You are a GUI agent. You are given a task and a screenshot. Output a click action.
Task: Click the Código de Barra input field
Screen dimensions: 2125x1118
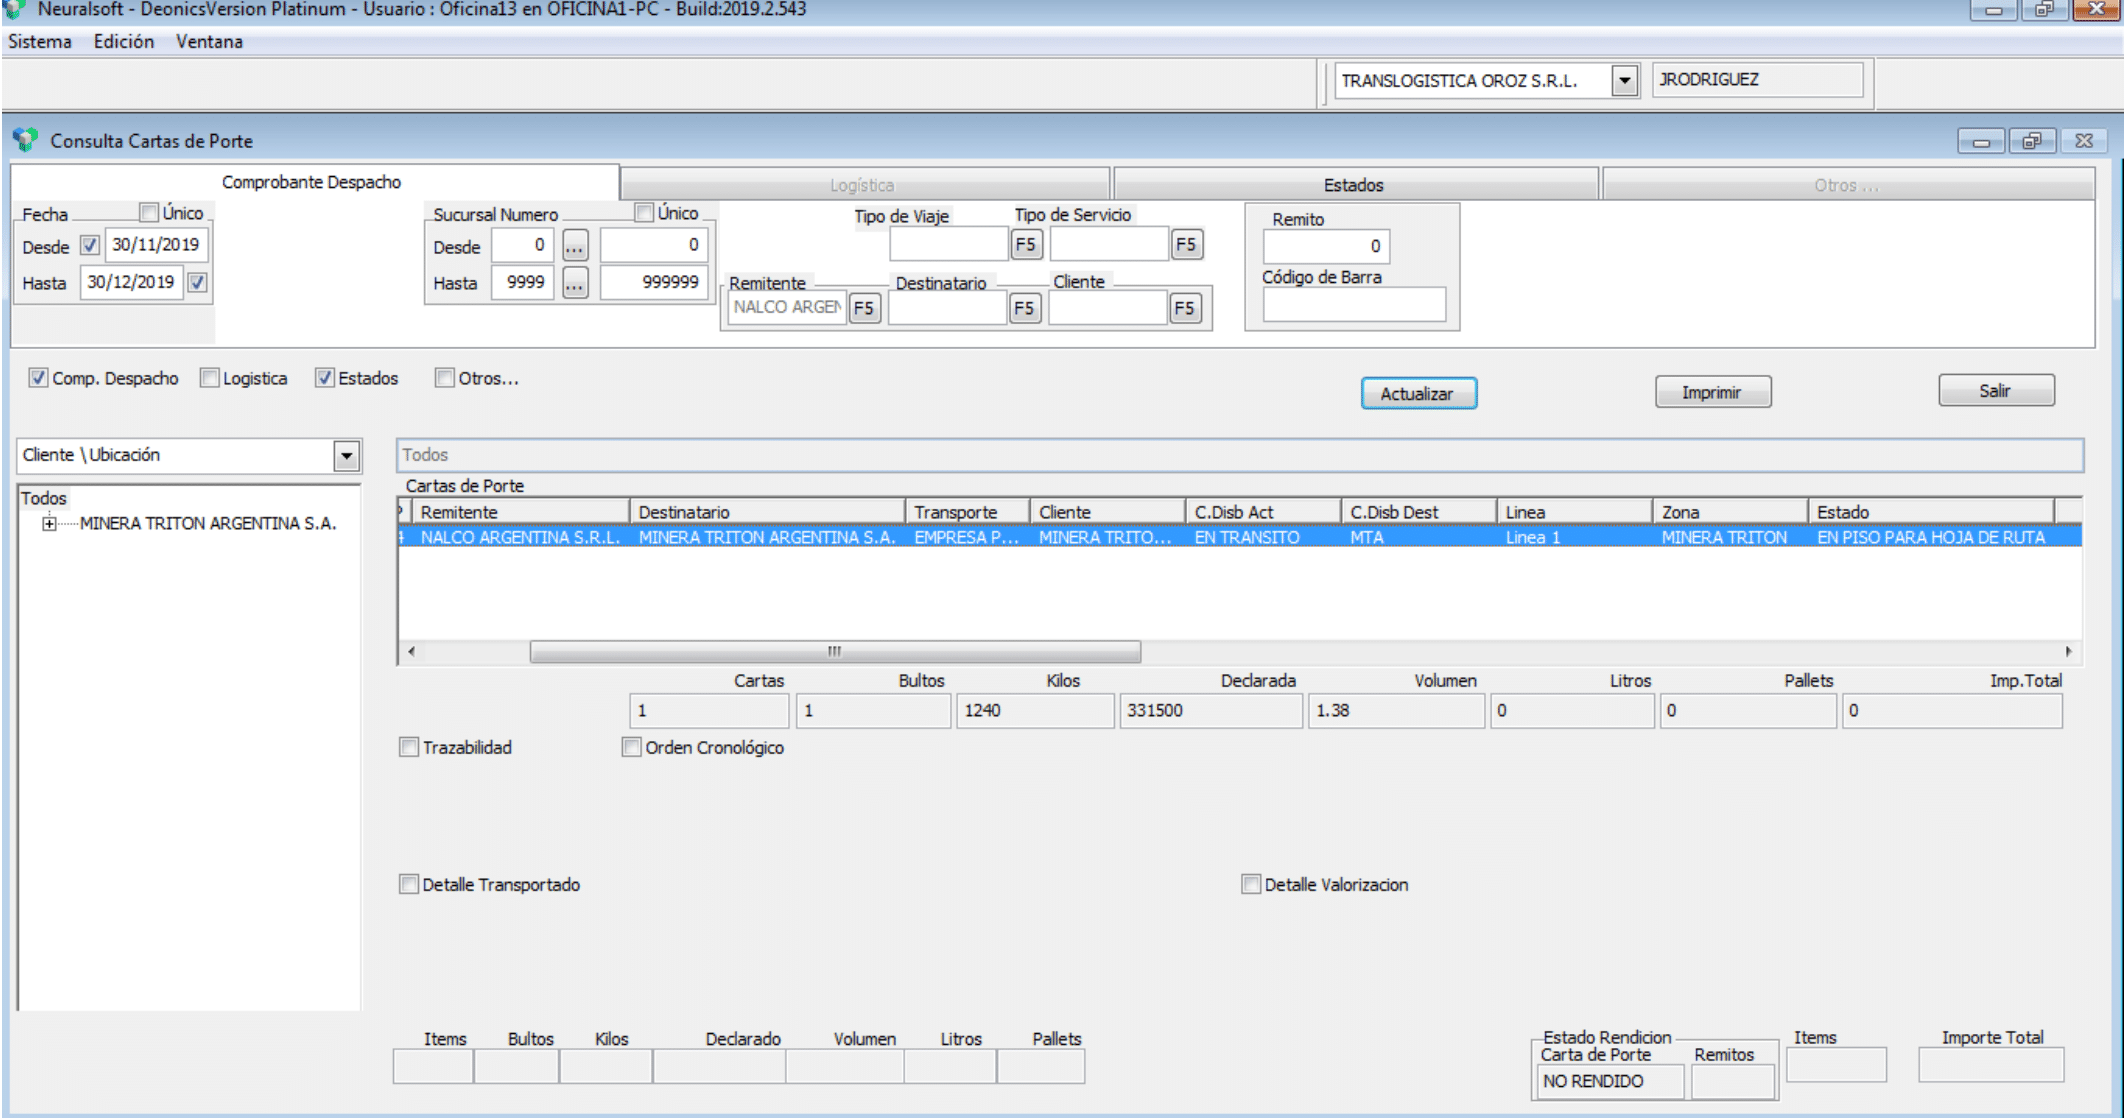click(x=1353, y=305)
